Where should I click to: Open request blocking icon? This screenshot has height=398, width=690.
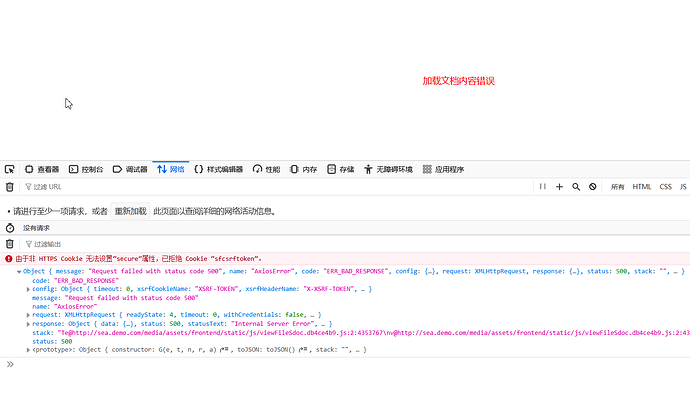[x=593, y=187]
